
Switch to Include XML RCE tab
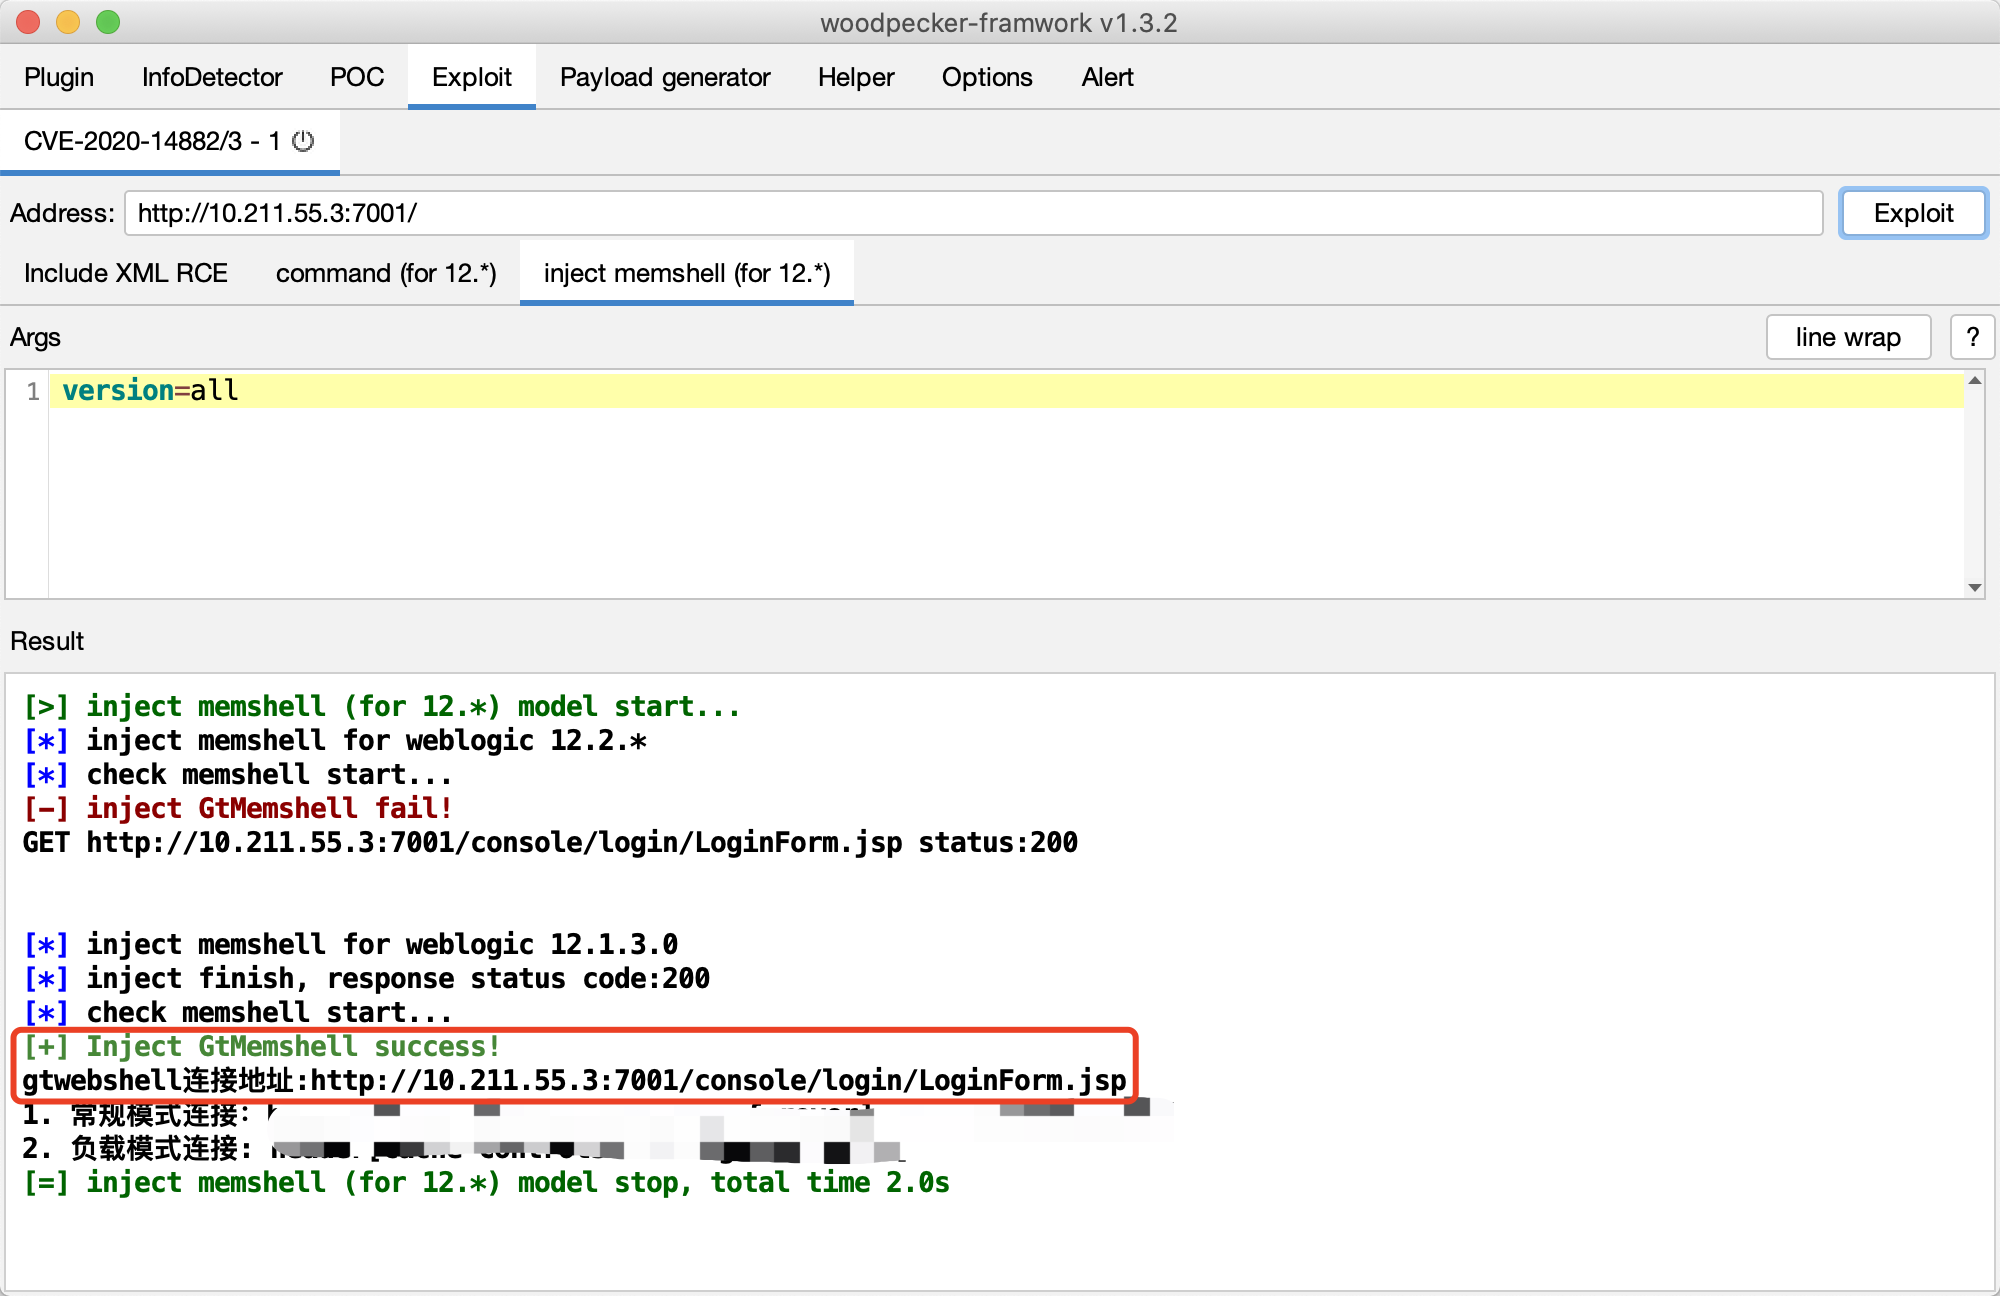coord(126,273)
